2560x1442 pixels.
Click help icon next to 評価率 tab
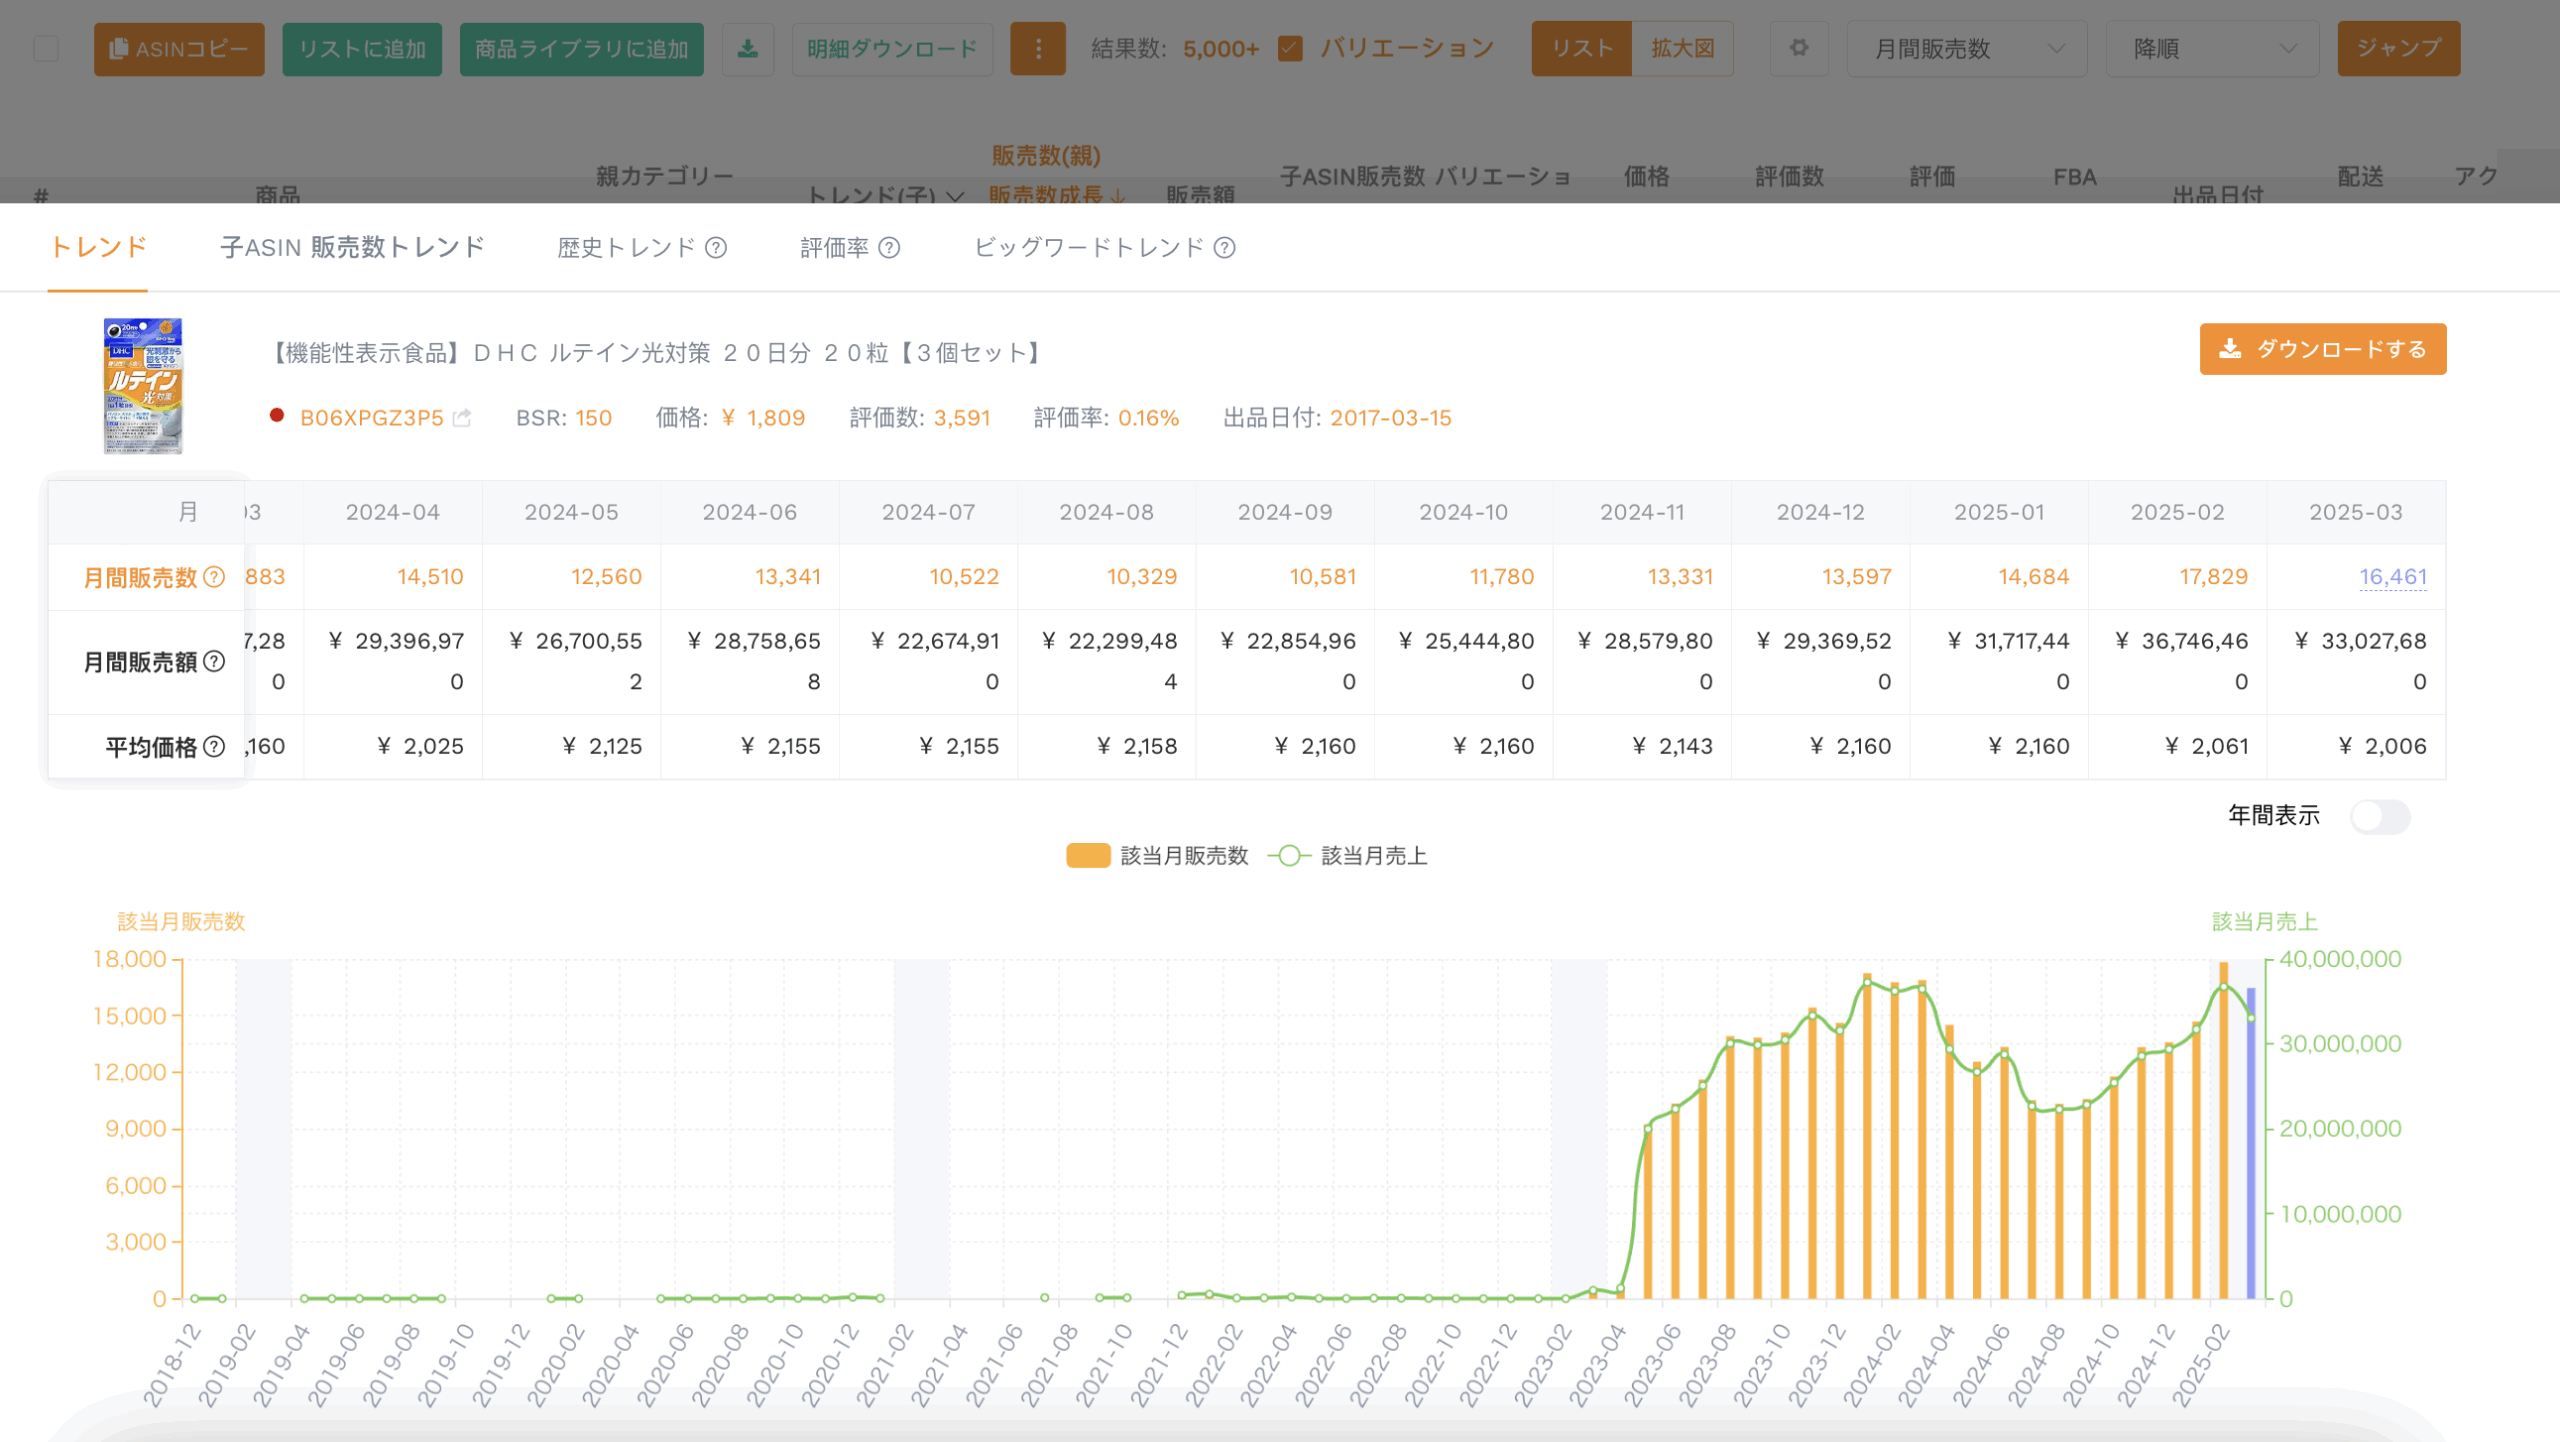click(889, 247)
